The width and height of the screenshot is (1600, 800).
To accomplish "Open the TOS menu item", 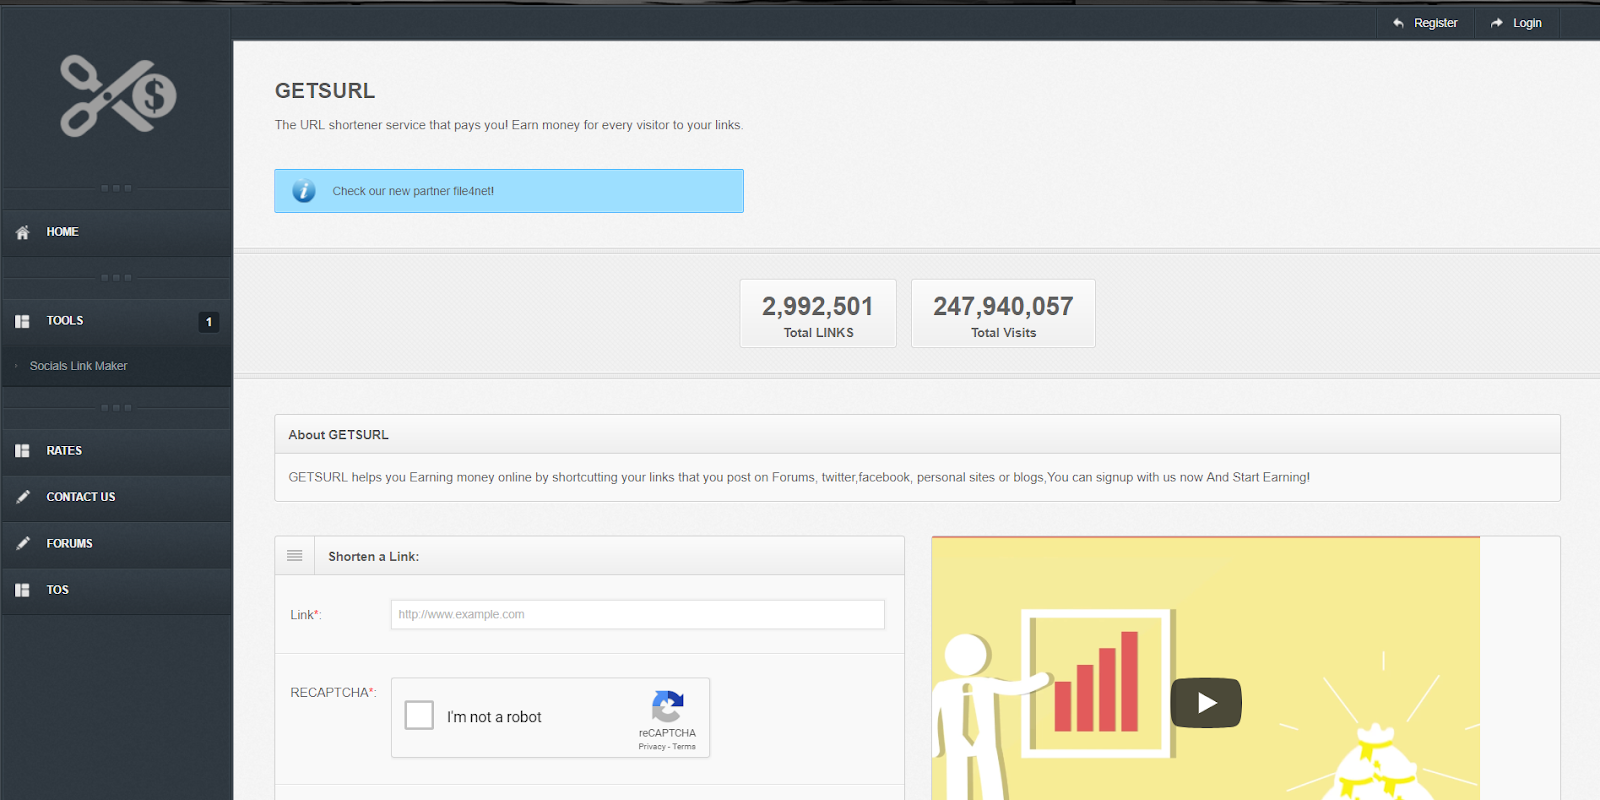I will pos(116,590).
